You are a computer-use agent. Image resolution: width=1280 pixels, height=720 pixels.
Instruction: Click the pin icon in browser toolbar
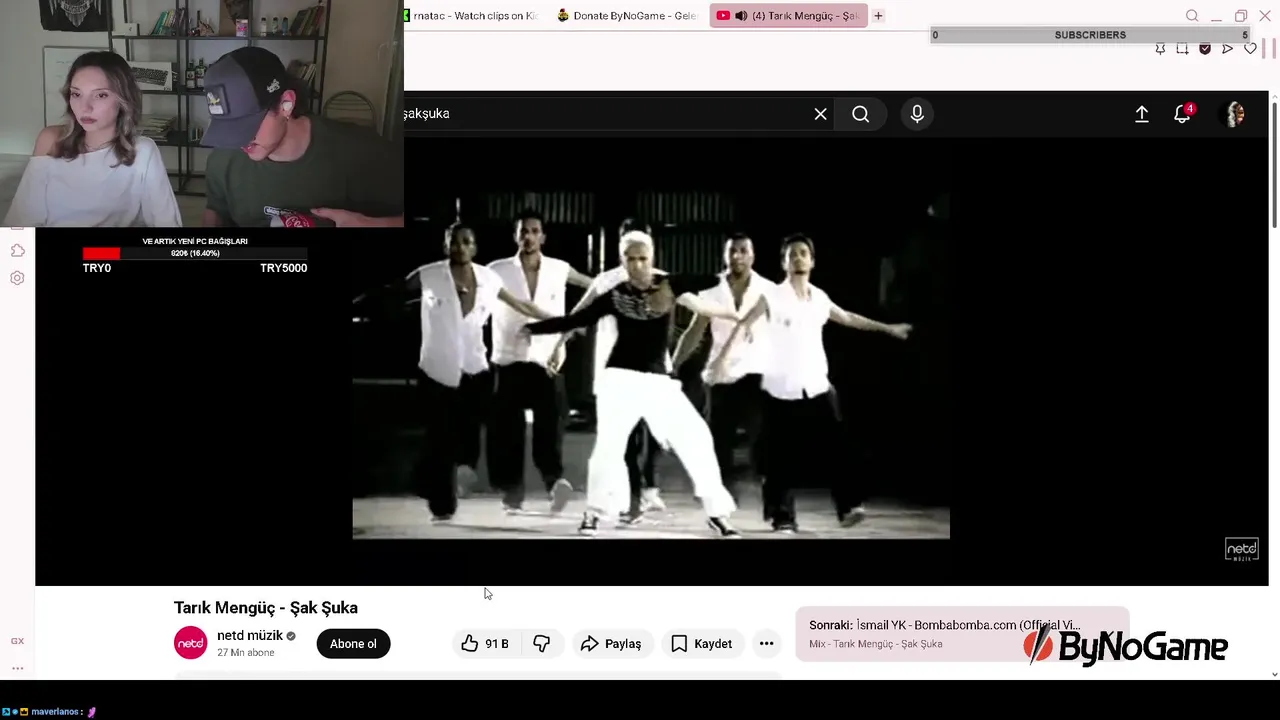click(1160, 49)
